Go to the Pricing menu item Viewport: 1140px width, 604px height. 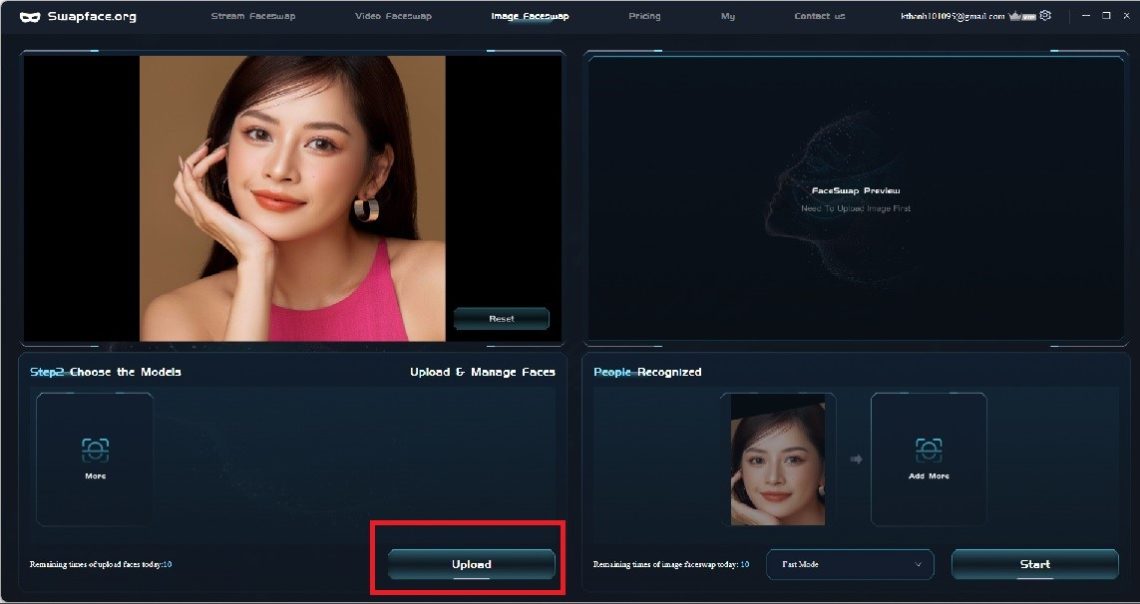pyautogui.click(x=644, y=15)
